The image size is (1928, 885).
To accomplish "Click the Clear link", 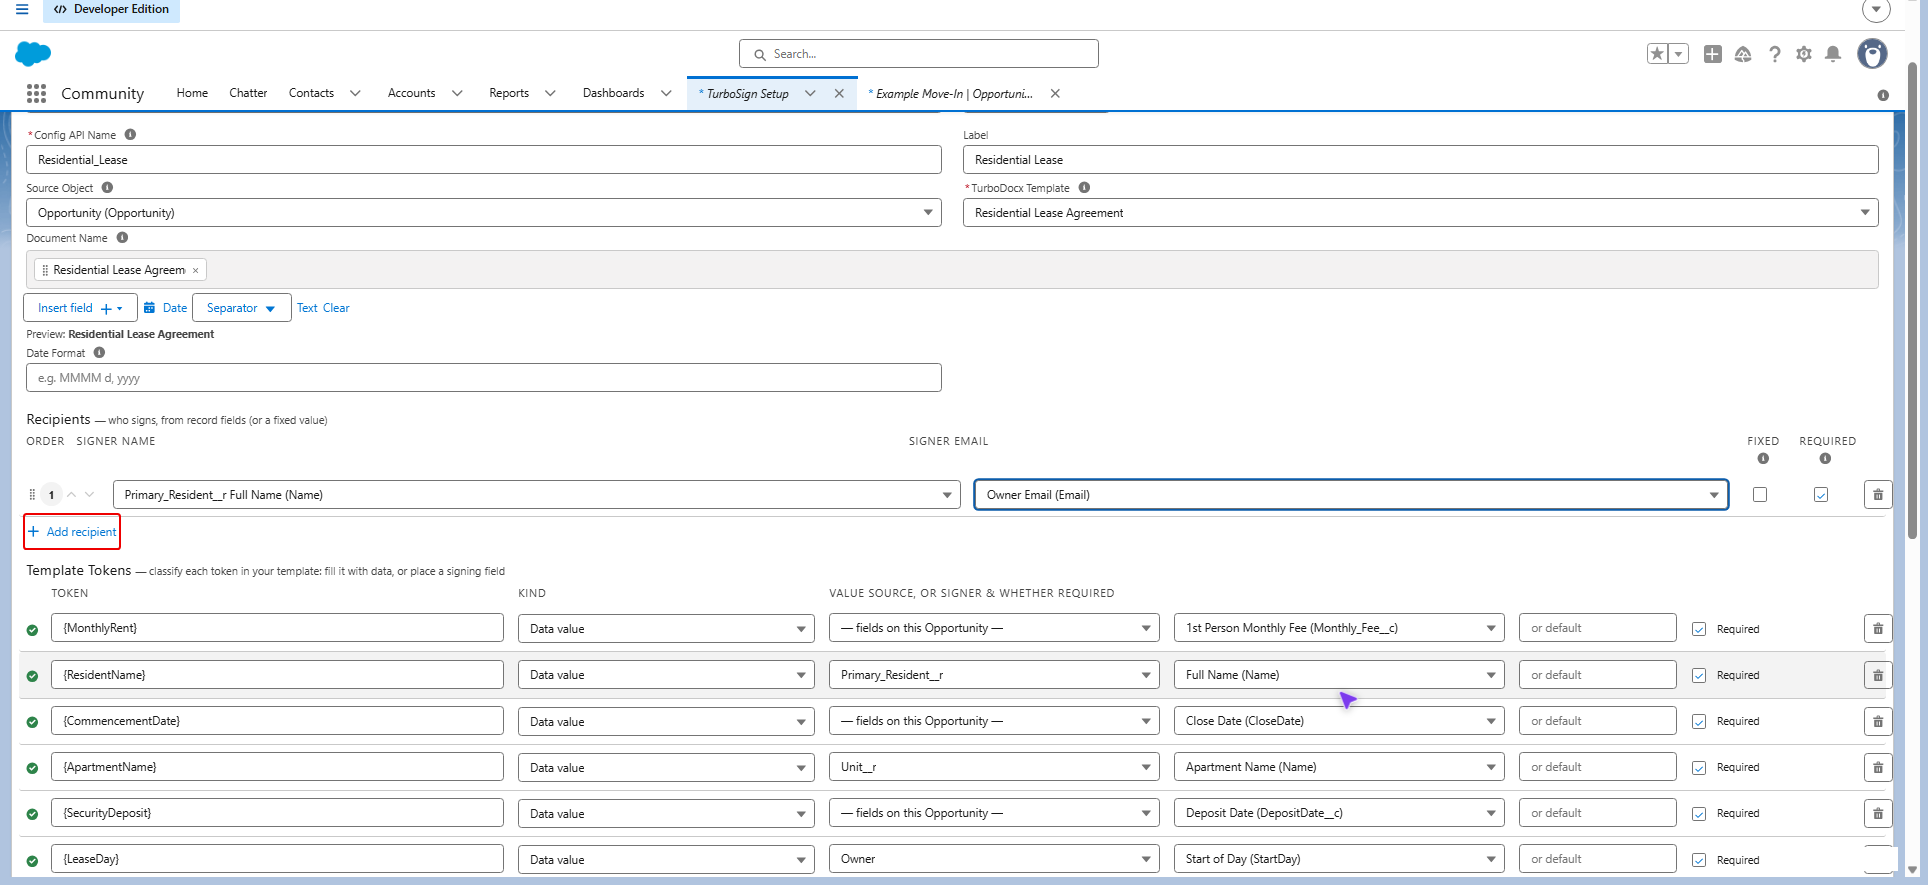I will (336, 308).
